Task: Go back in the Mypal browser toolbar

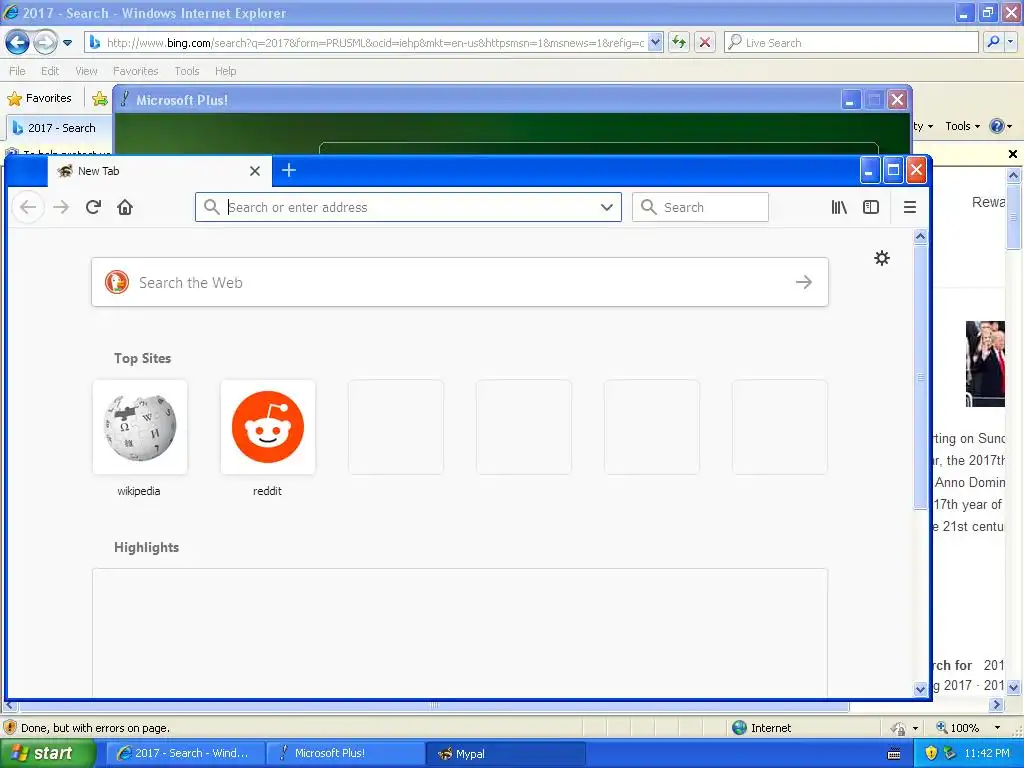Action: (x=28, y=208)
